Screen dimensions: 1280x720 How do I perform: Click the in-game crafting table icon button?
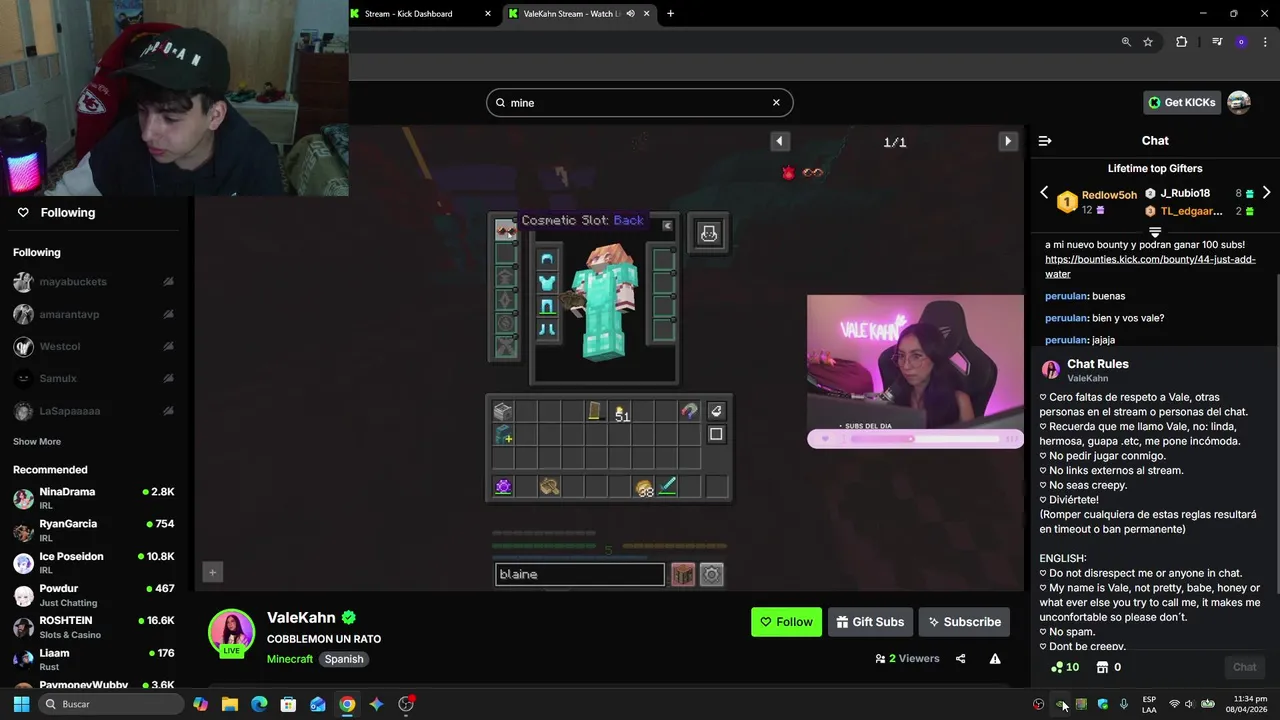pyautogui.click(x=683, y=574)
